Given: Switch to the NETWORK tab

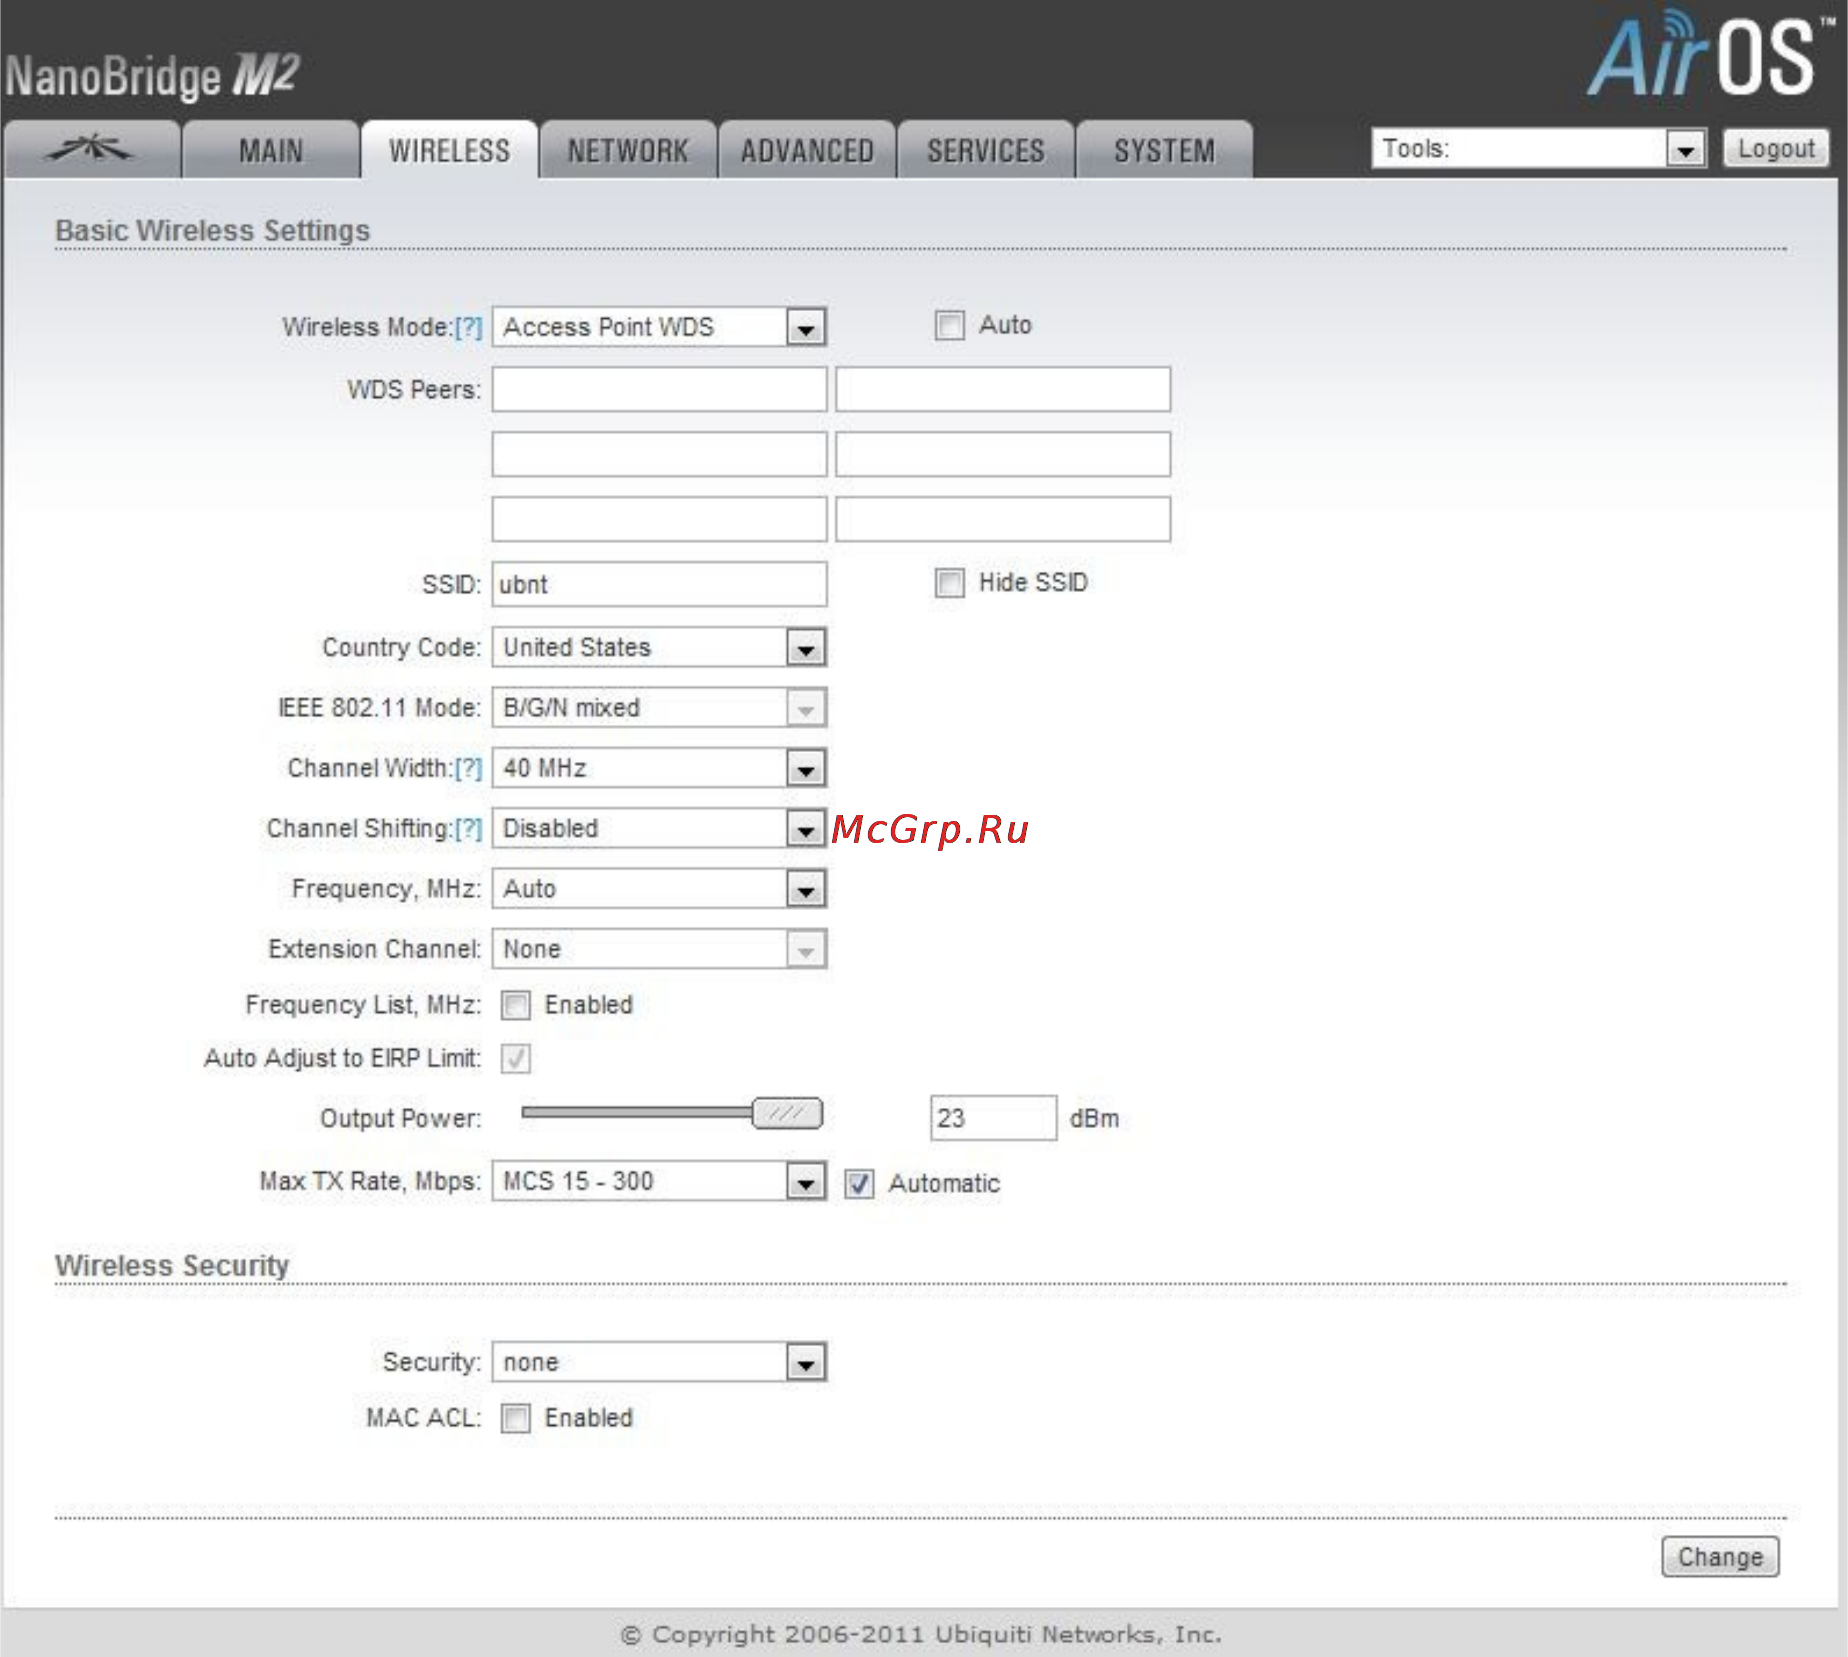Looking at the screenshot, I should pyautogui.click(x=628, y=150).
